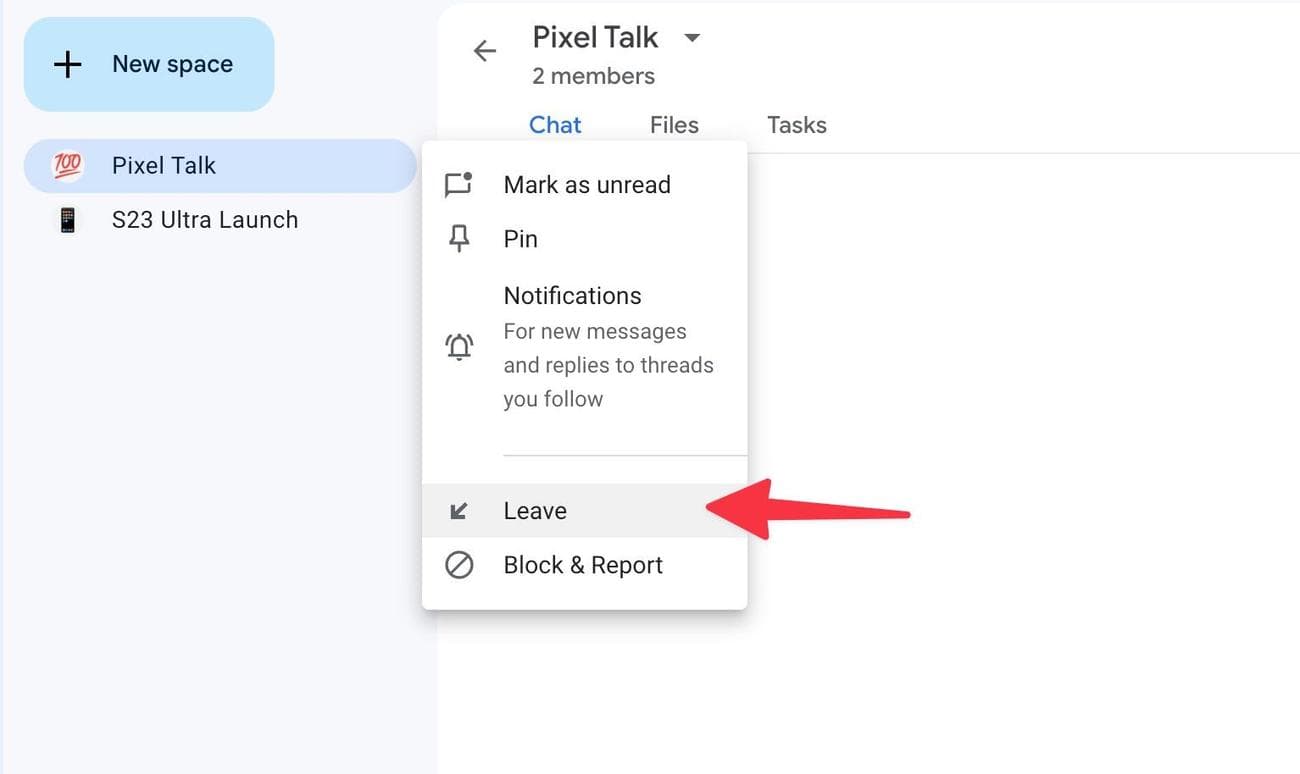Open the Files tab

(674, 125)
